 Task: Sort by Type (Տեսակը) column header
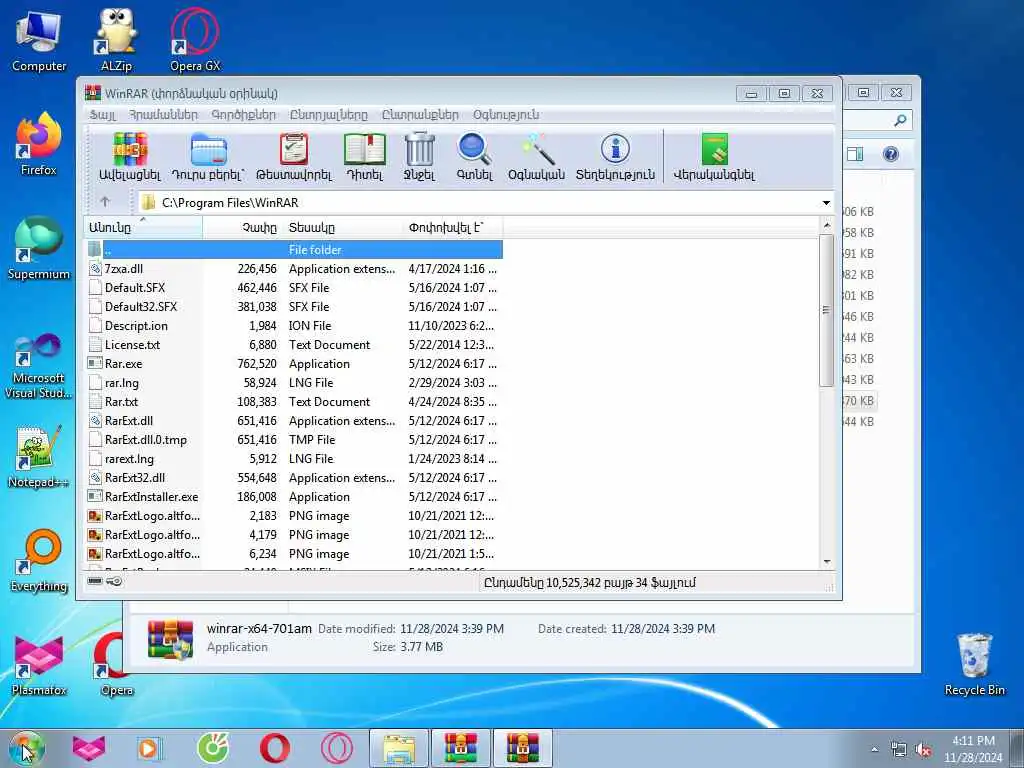click(343, 227)
